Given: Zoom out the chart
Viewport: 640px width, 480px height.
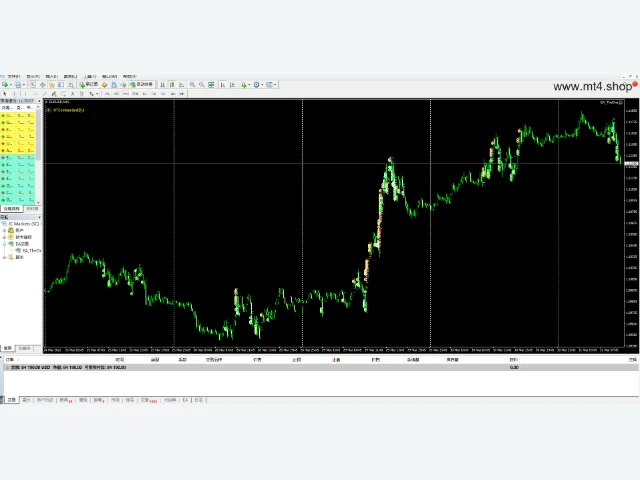Looking at the screenshot, I should click(201, 84).
